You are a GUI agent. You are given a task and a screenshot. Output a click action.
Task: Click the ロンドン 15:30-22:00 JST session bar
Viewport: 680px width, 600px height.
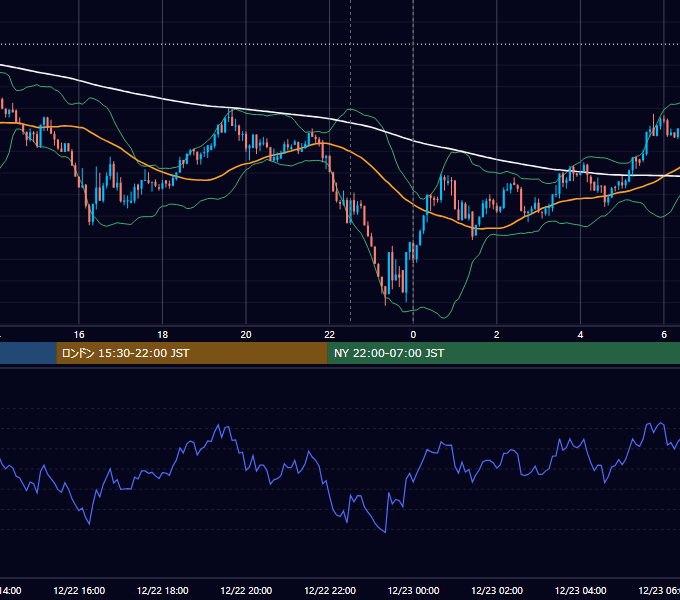(x=192, y=353)
